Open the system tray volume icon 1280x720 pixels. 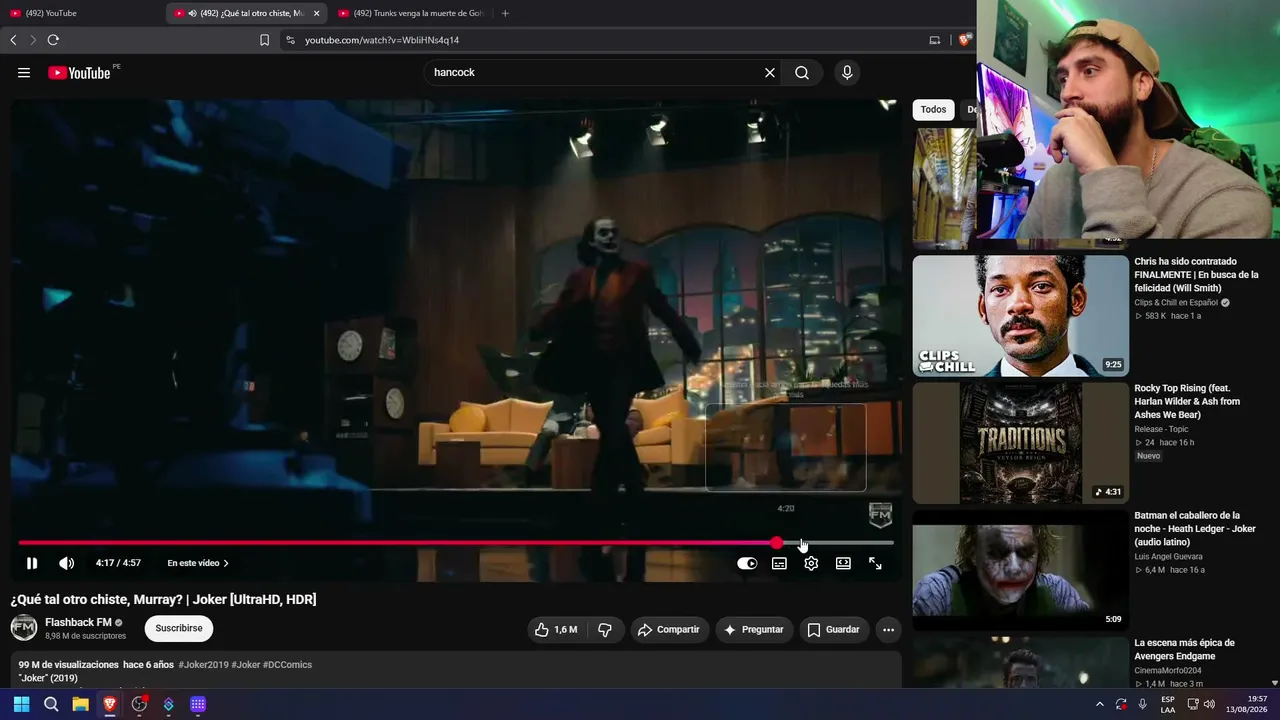click(x=1209, y=704)
